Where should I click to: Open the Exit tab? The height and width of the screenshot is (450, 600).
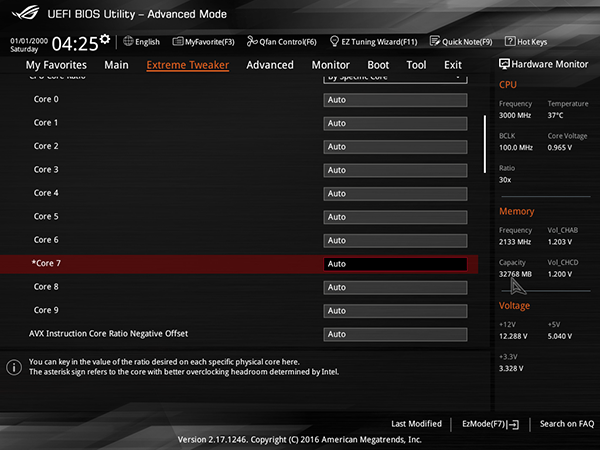(x=453, y=65)
